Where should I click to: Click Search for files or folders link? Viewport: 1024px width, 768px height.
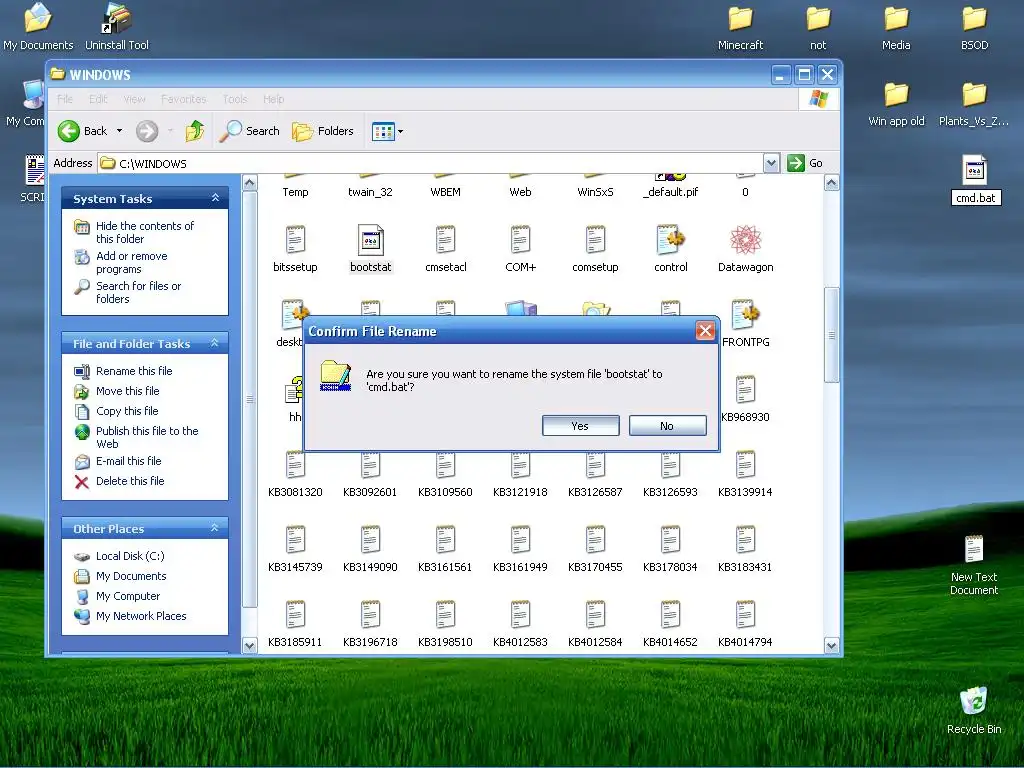(138, 293)
